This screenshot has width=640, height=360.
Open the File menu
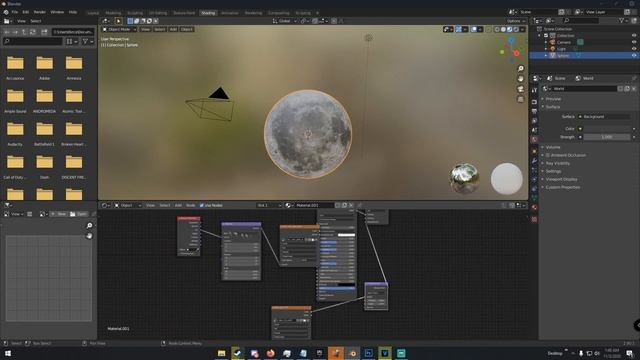[x=15, y=12]
